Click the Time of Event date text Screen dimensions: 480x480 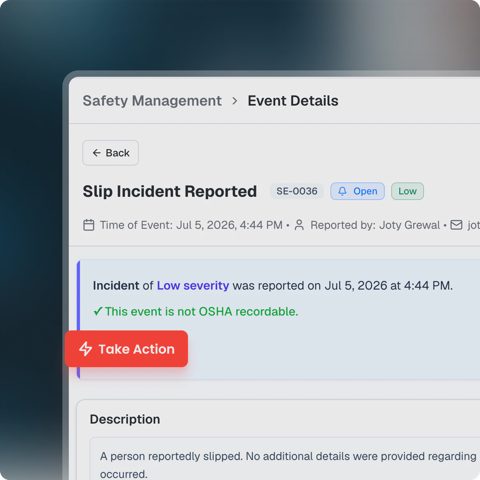[x=191, y=225]
